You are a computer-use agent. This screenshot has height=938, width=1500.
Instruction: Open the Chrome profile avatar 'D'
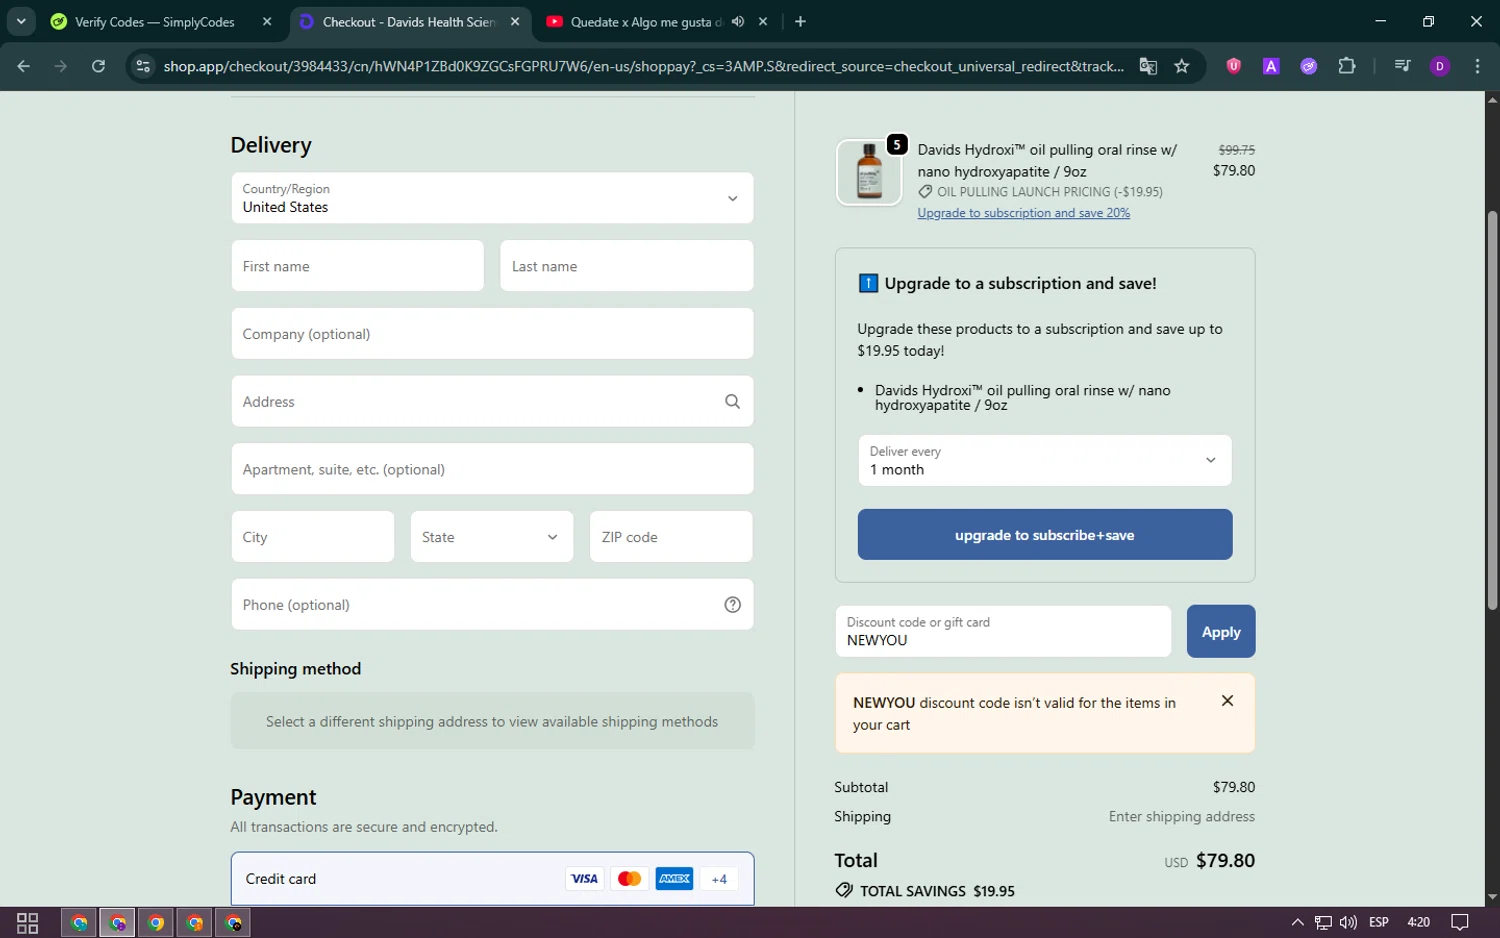1440,66
